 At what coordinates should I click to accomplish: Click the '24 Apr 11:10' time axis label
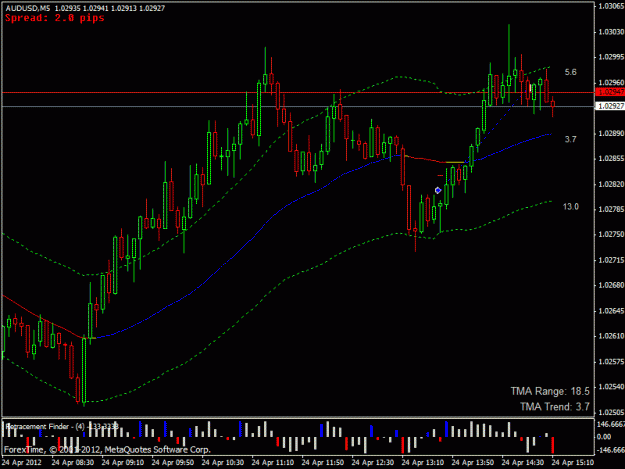tap(273, 463)
